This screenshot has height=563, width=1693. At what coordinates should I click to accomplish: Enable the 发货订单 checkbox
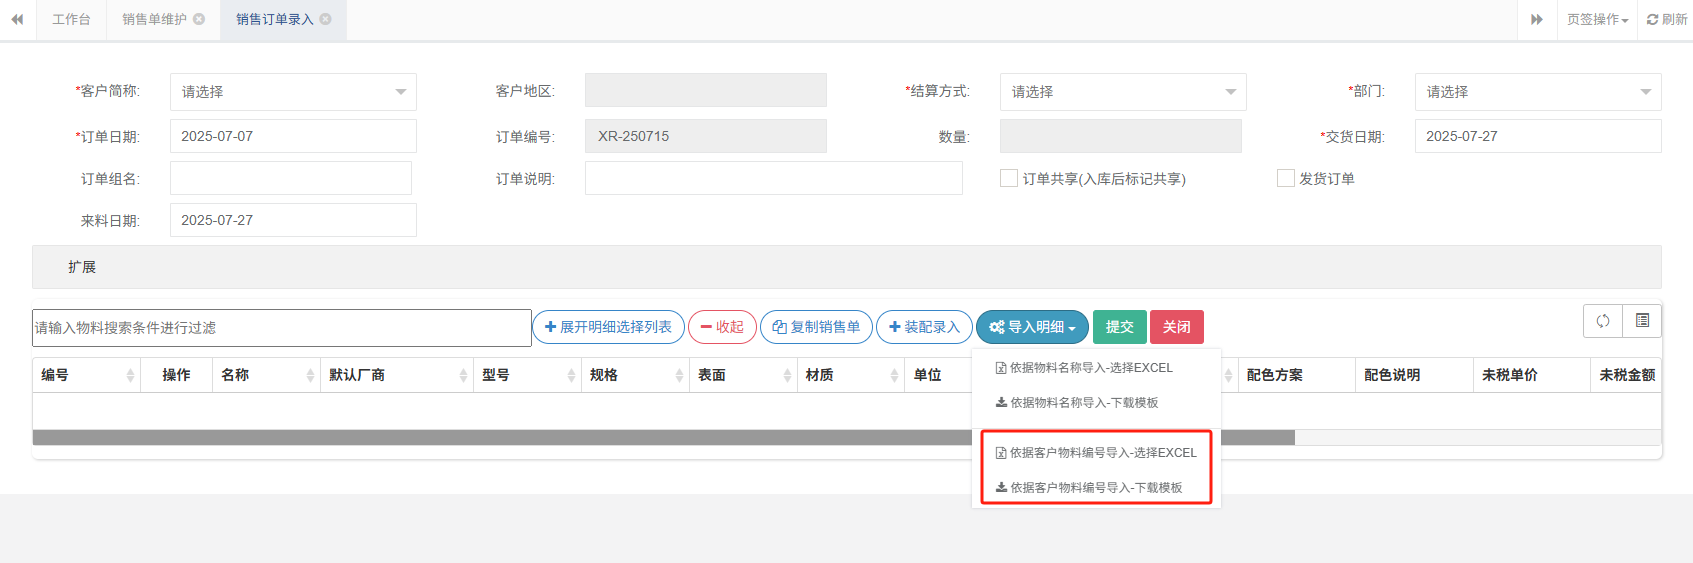(x=1286, y=178)
